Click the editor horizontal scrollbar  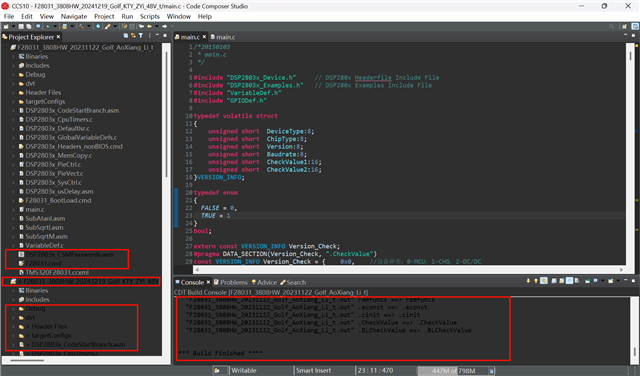[408, 269]
